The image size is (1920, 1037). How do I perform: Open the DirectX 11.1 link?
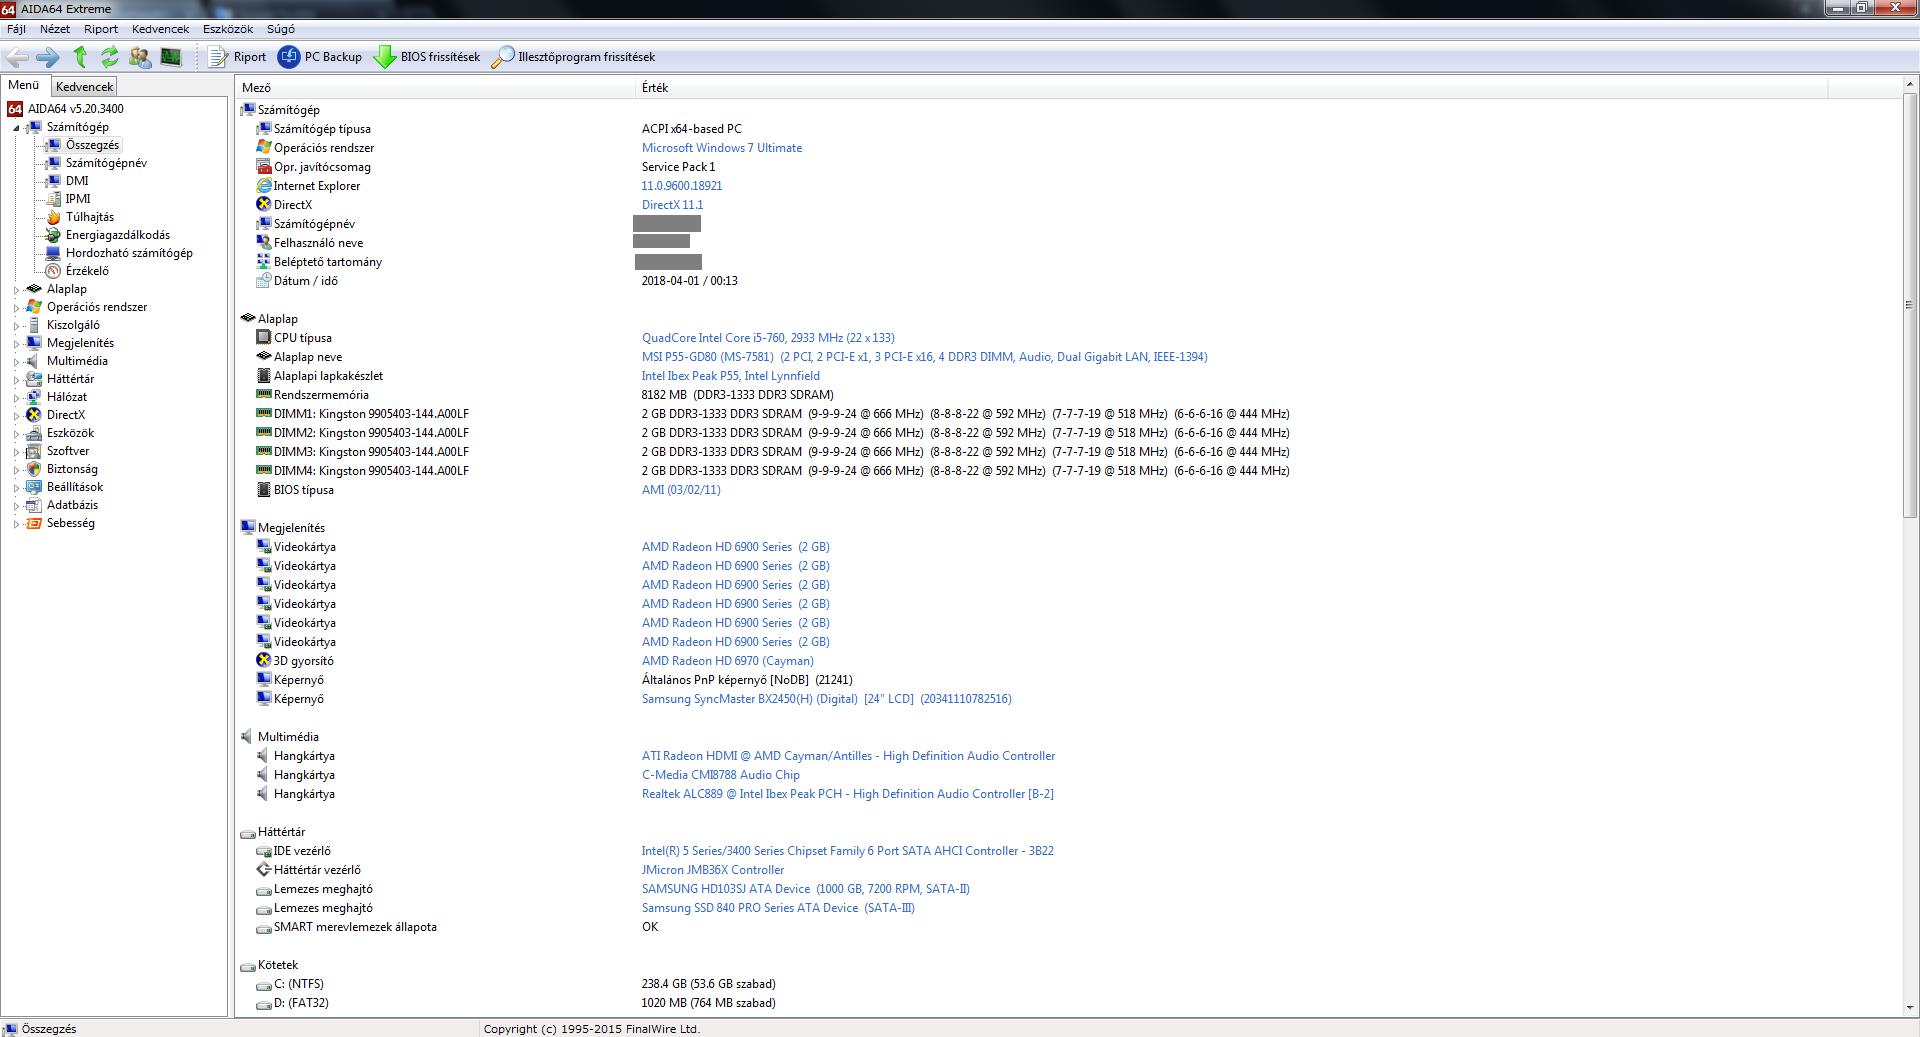(x=672, y=205)
